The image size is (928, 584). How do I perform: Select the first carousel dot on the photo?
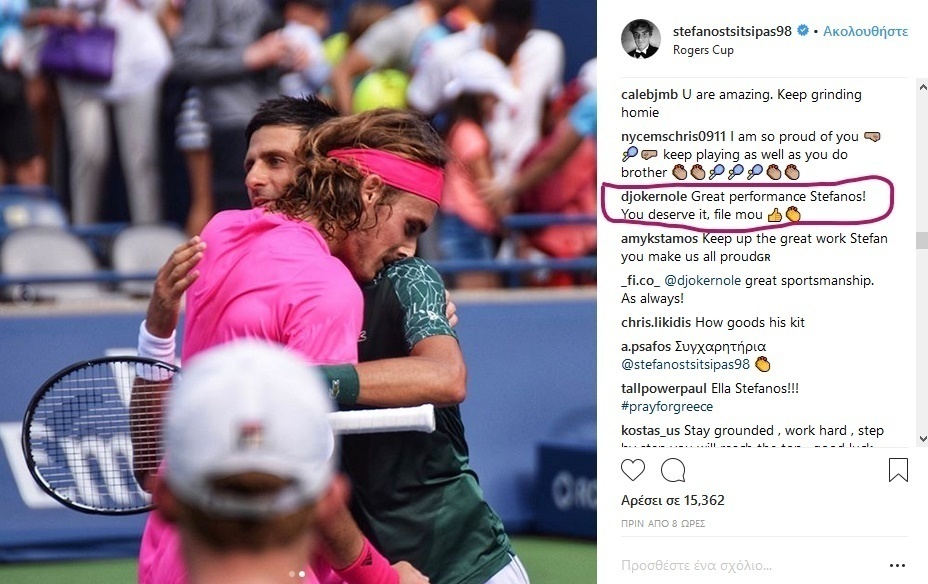coord(291,574)
